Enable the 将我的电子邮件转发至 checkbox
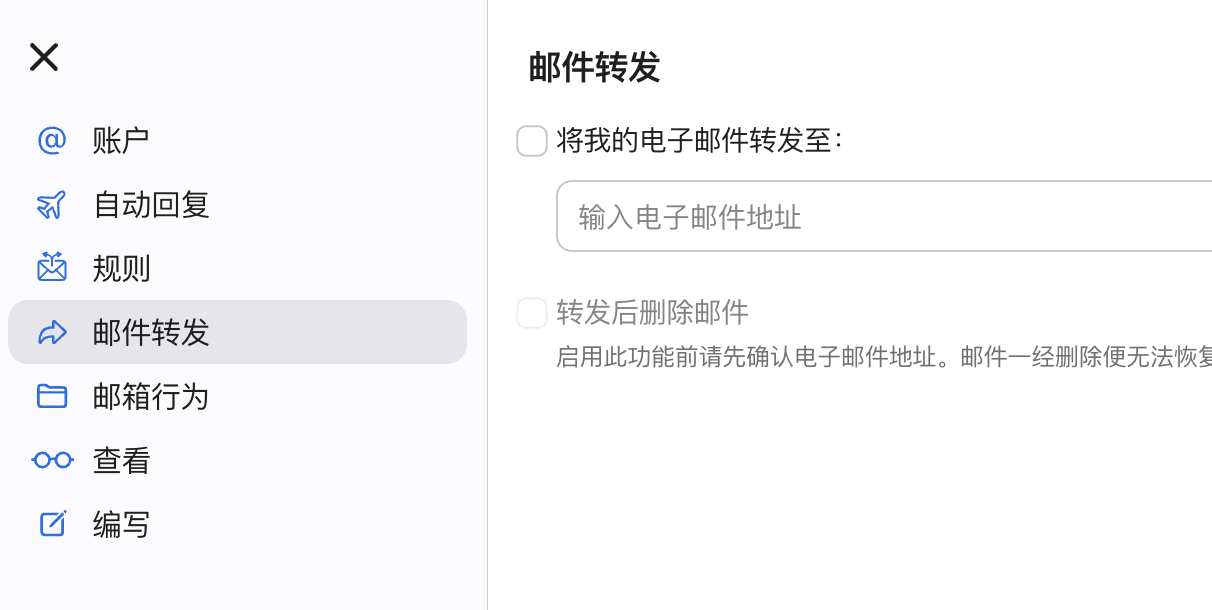This screenshot has height=610, width=1212. click(532, 141)
